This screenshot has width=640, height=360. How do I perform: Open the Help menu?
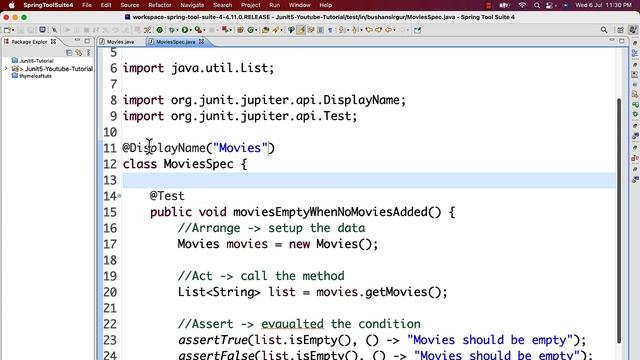pos(326,5)
